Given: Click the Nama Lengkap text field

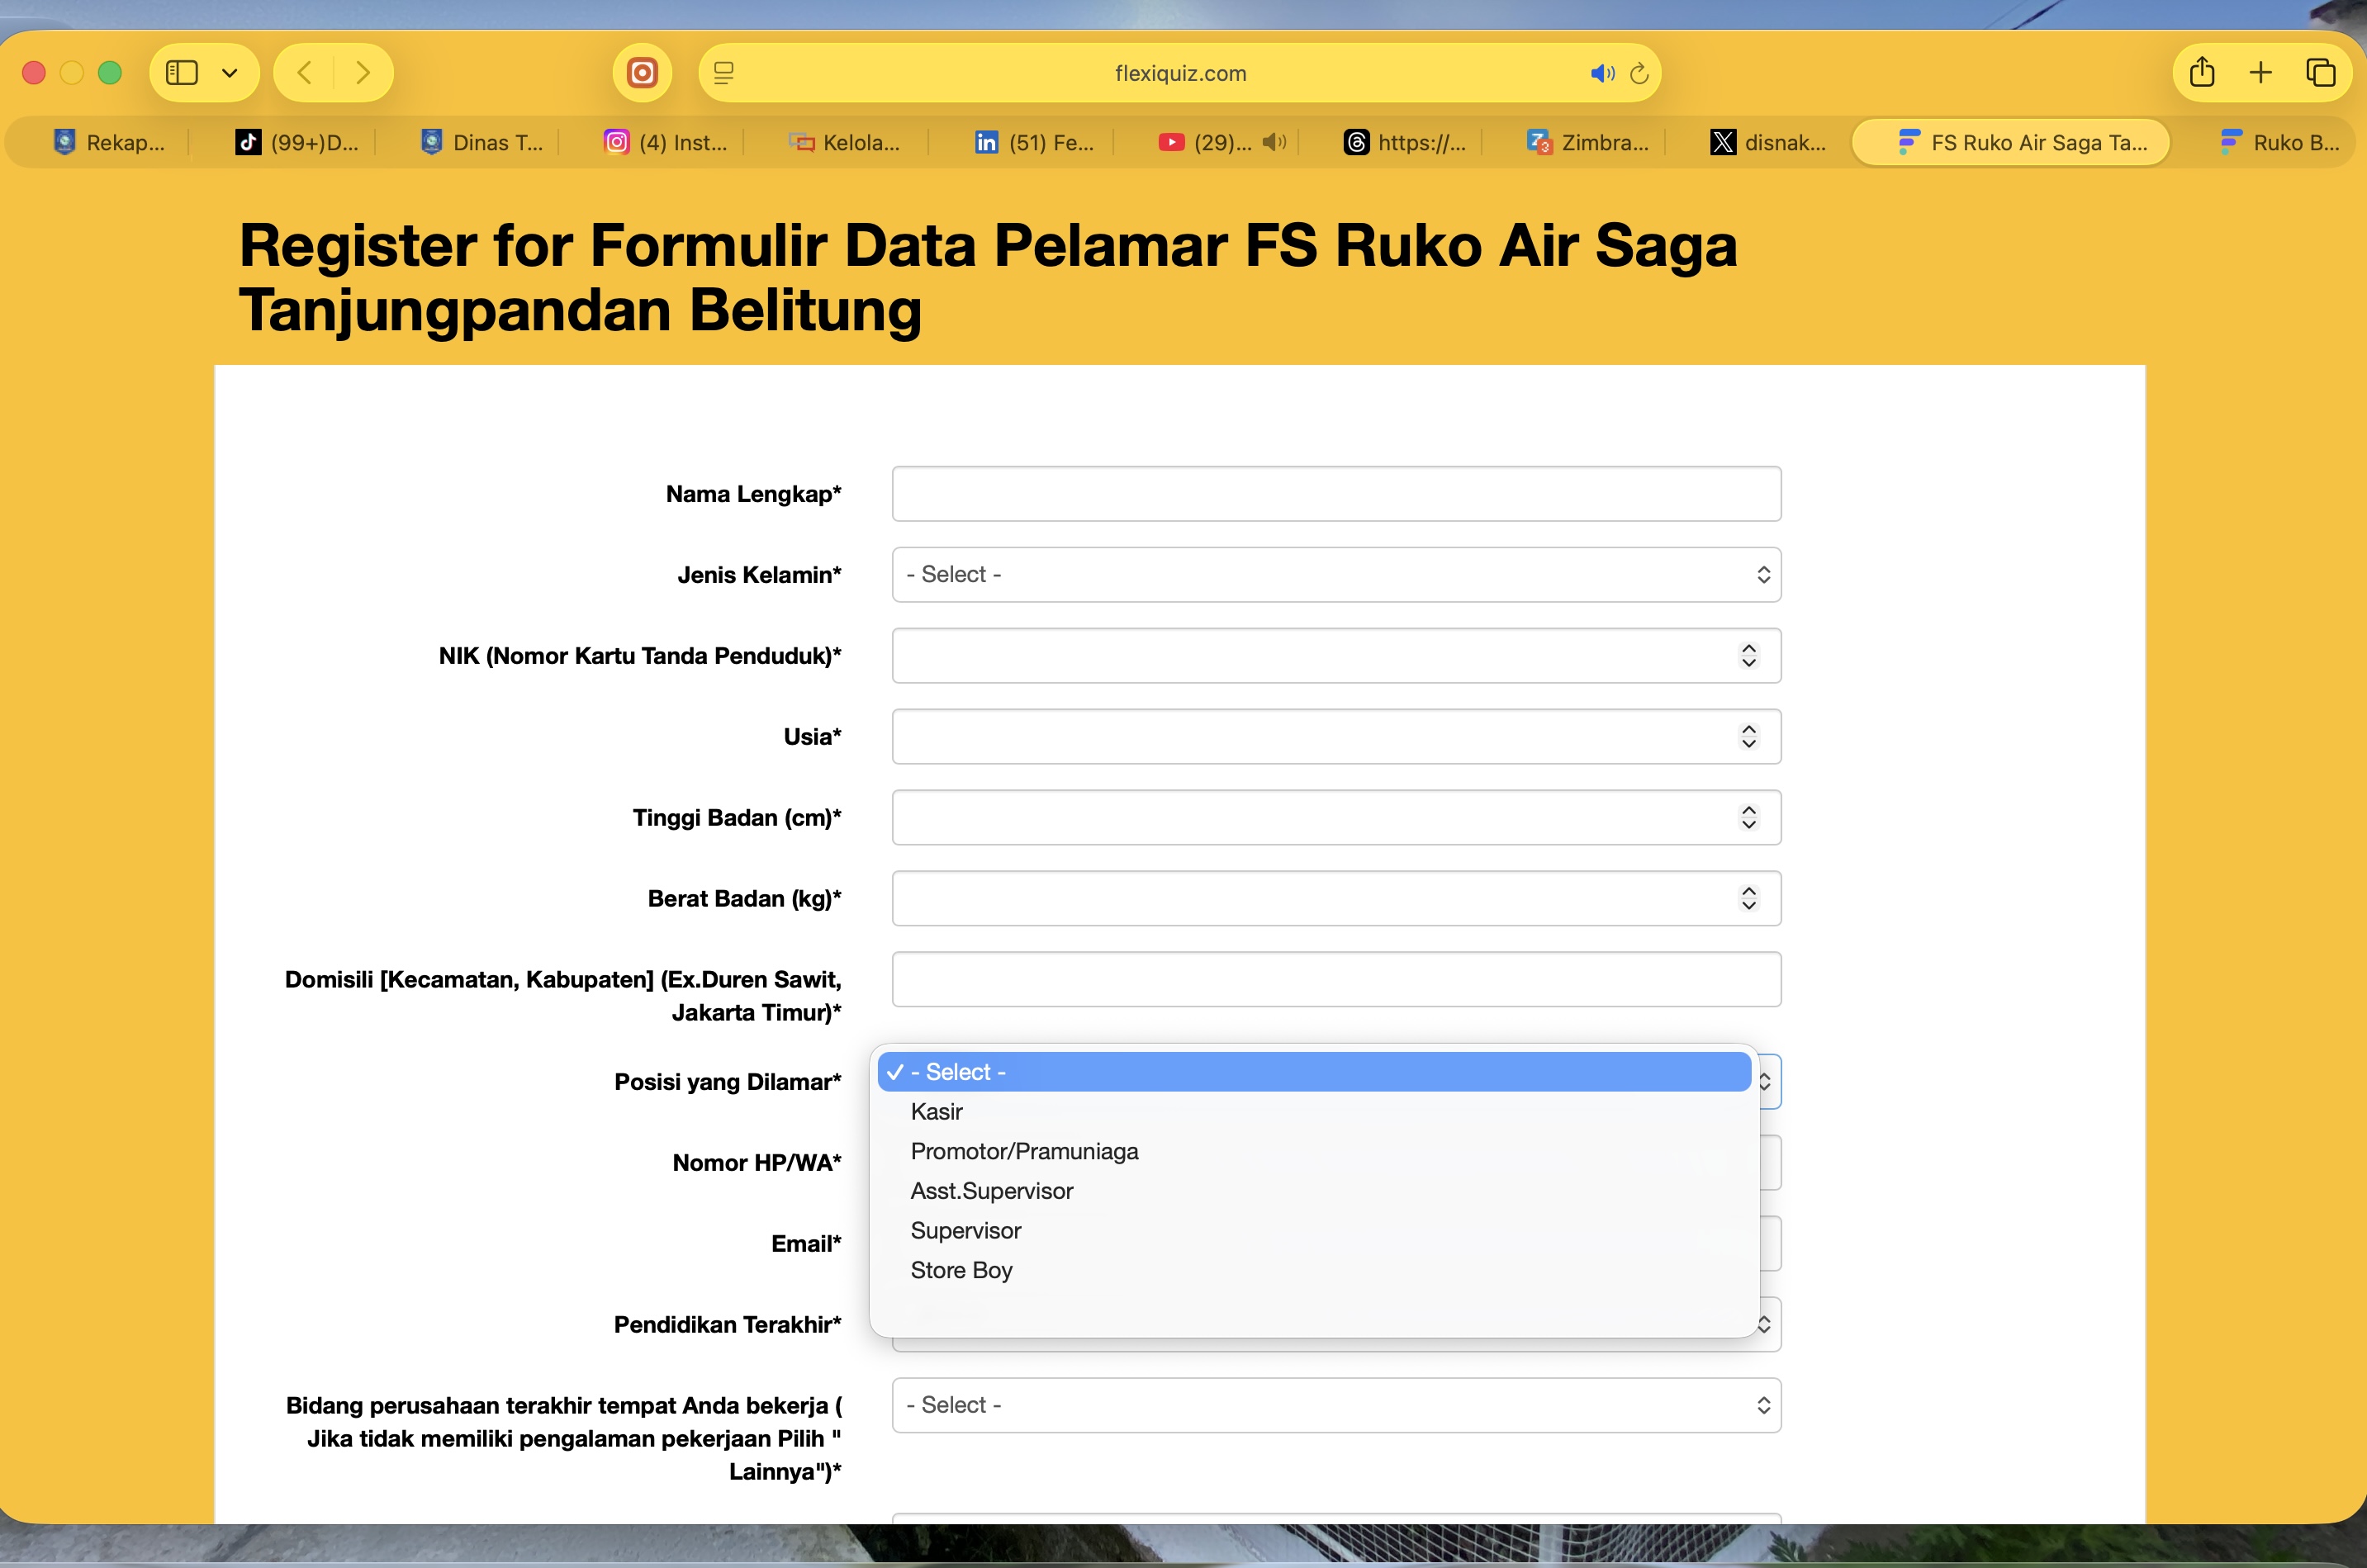Looking at the screenshot, I should pos(1336,494).
